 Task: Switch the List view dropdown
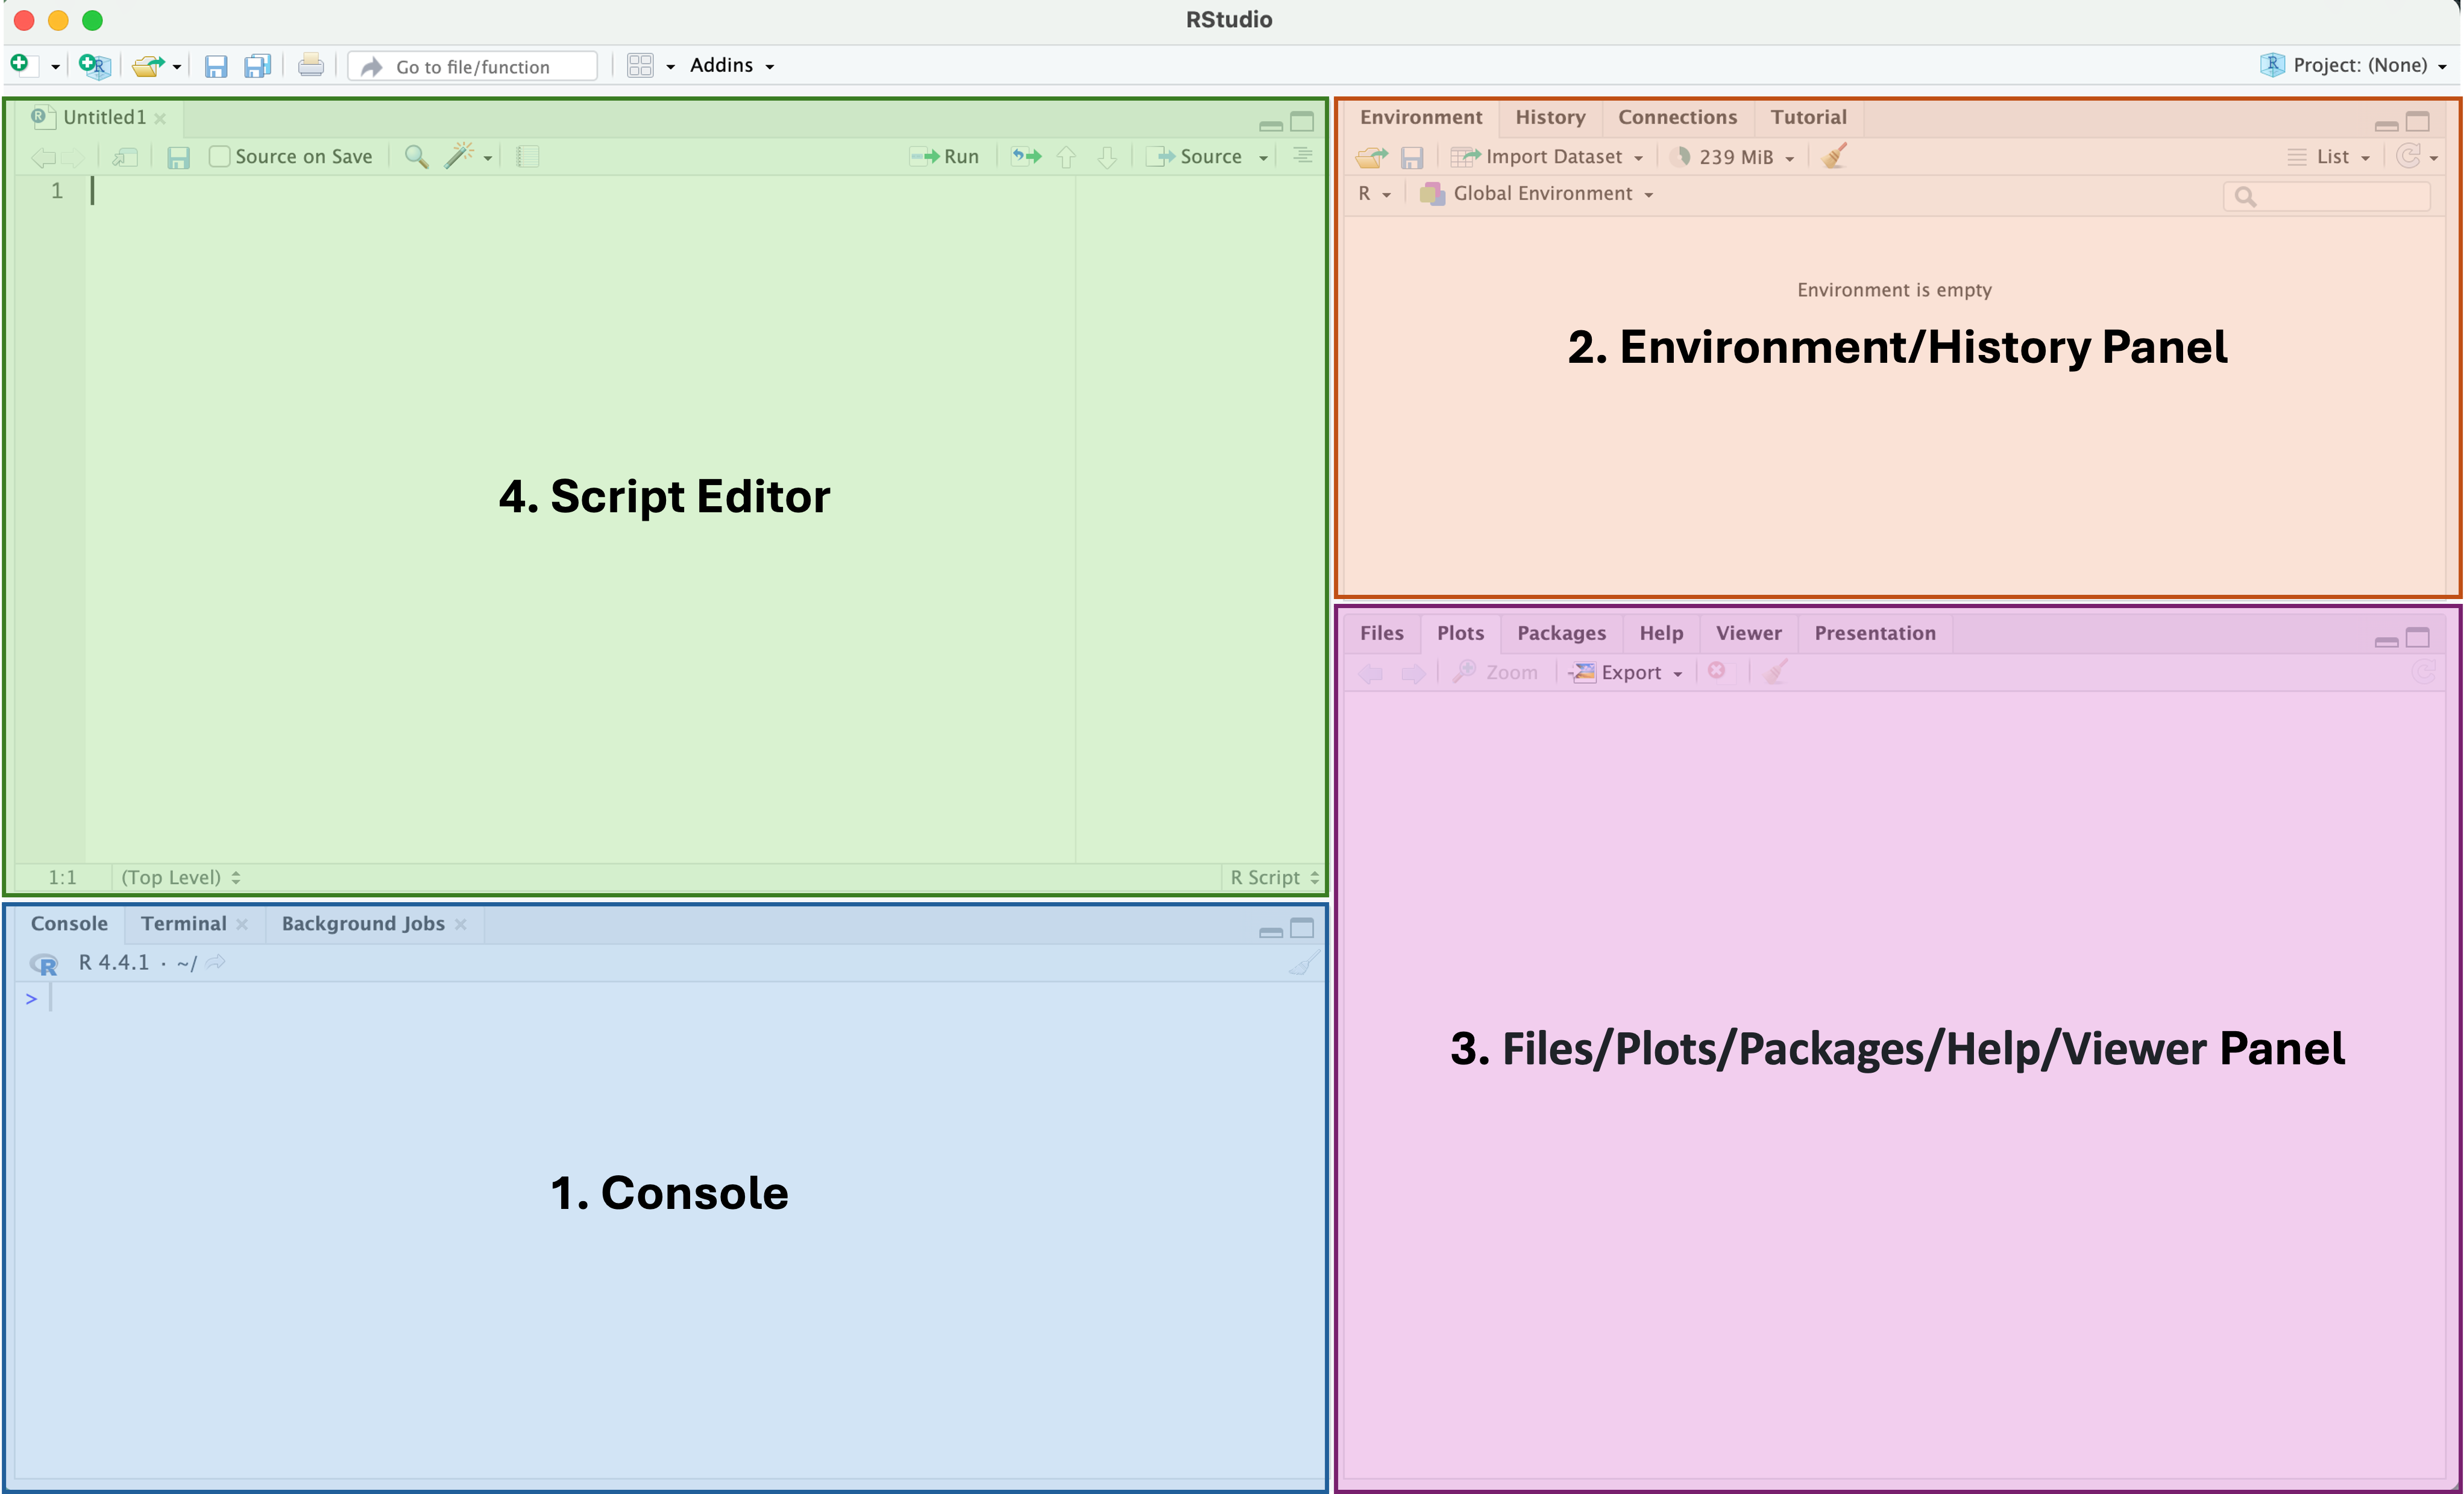(2329, 156)
